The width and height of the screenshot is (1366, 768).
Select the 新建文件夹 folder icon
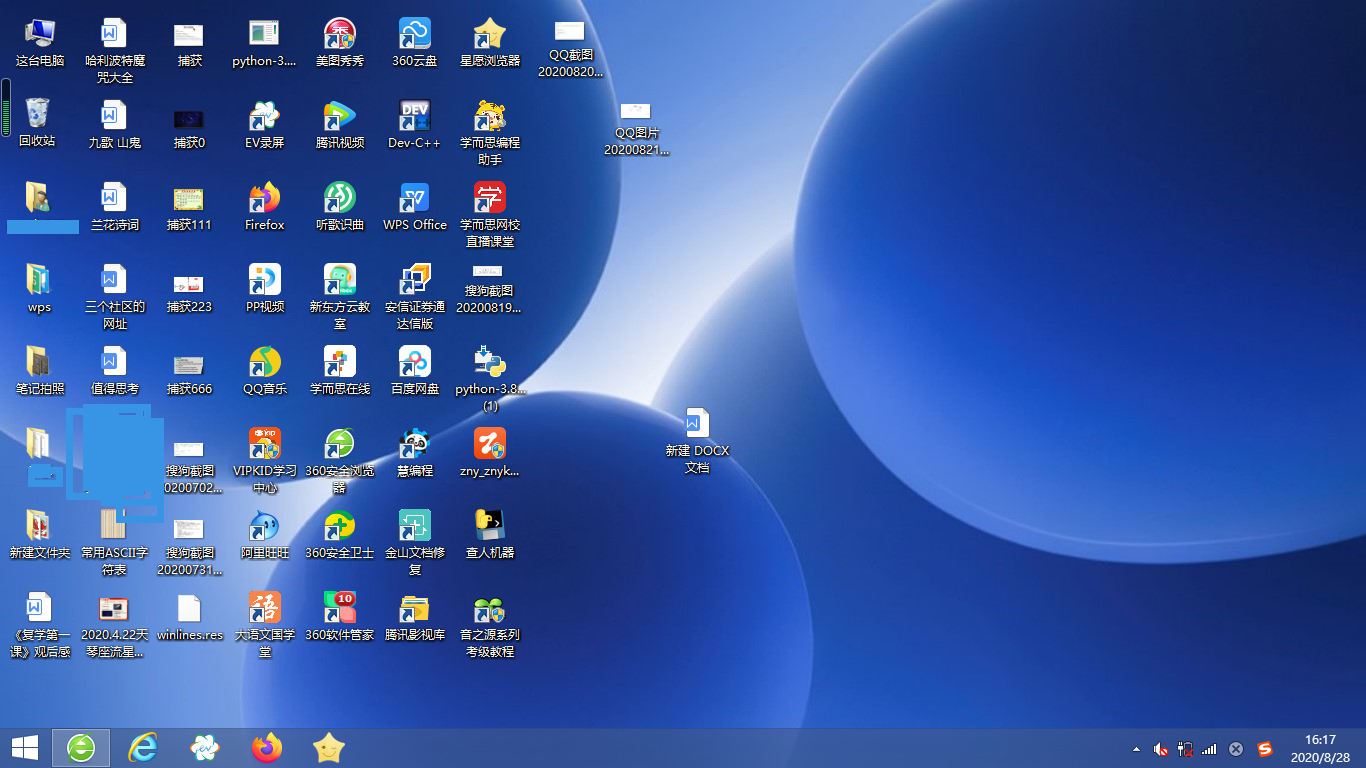40,535
